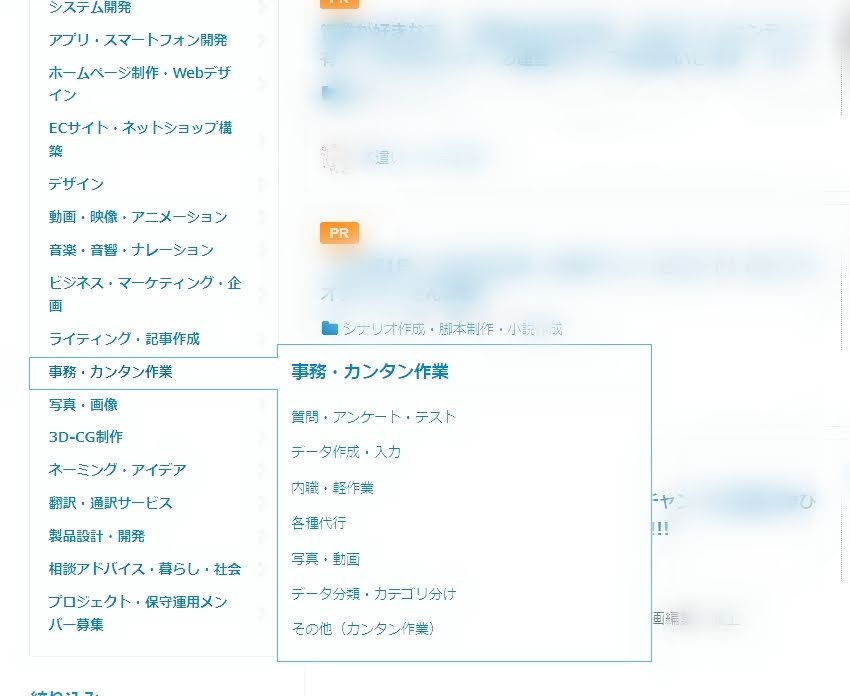The width and height of the screenshot is (850, 696).
Task: Choose データ作成・入力 subcategory
Action: (346, 452)
